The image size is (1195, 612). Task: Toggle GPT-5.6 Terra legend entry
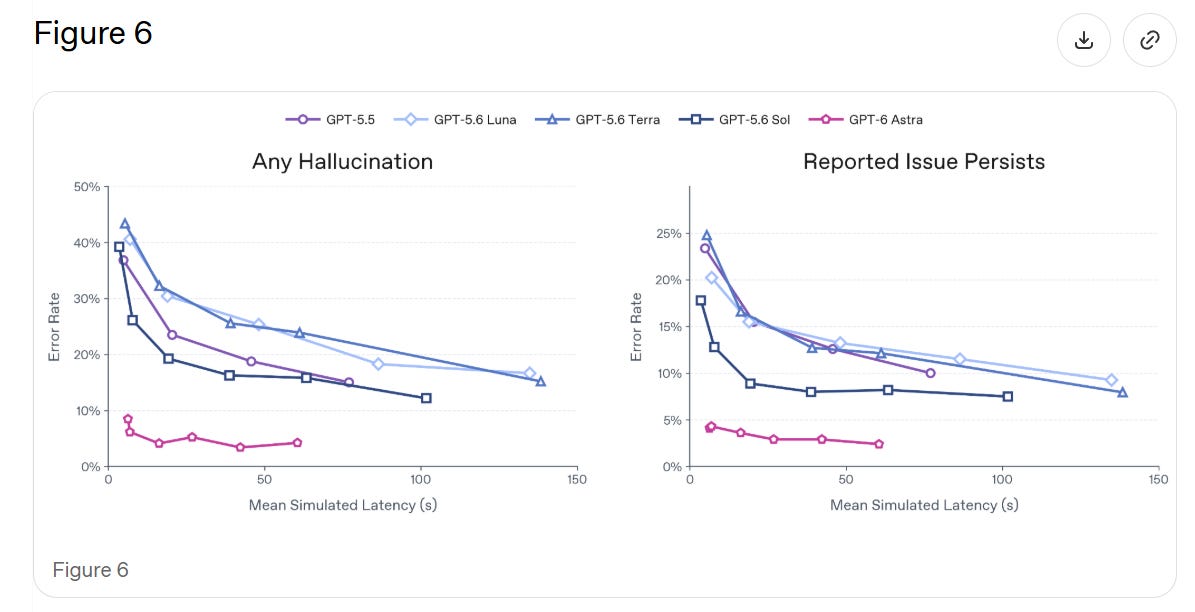point(598,120)
